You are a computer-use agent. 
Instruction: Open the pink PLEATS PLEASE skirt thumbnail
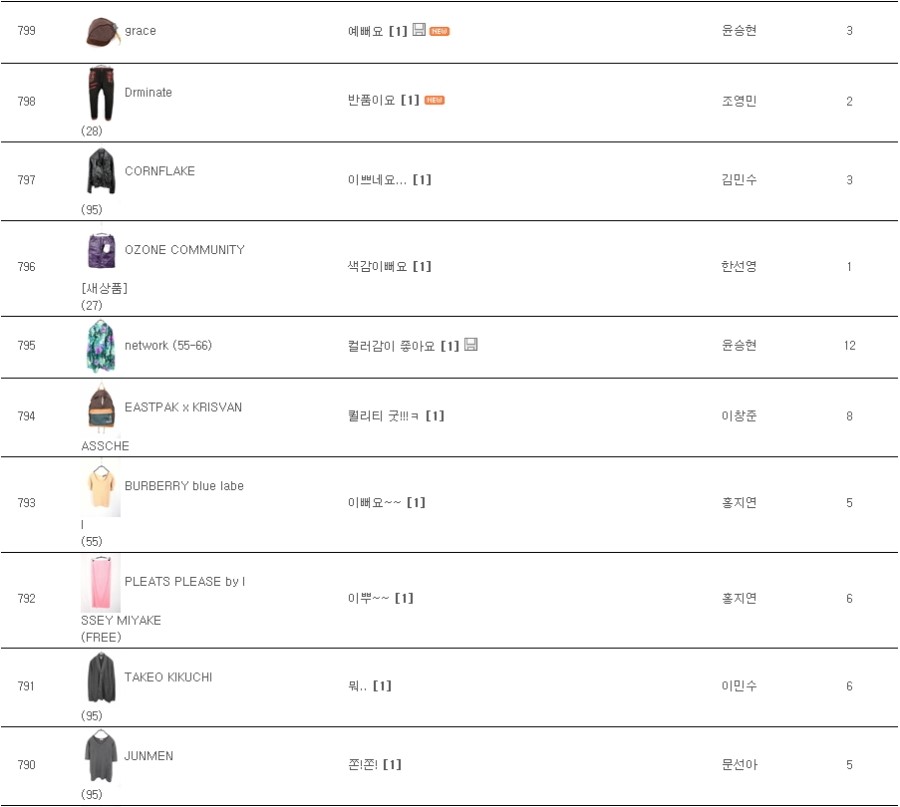[x=101, y=583]
